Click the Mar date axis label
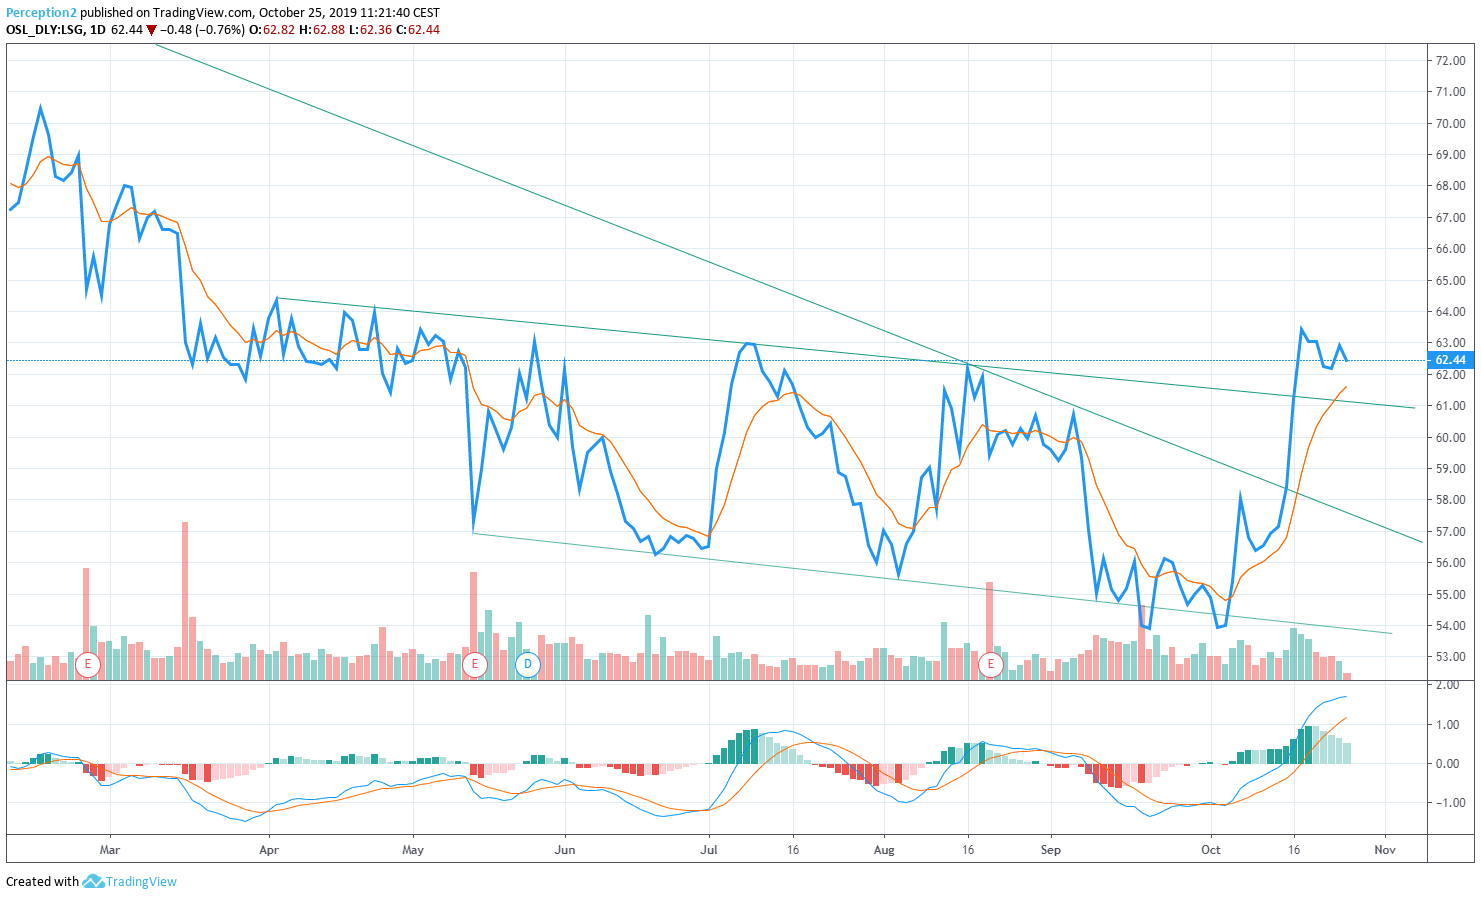1481x899 pixels. pyautogui.click(x=110, y=850)
